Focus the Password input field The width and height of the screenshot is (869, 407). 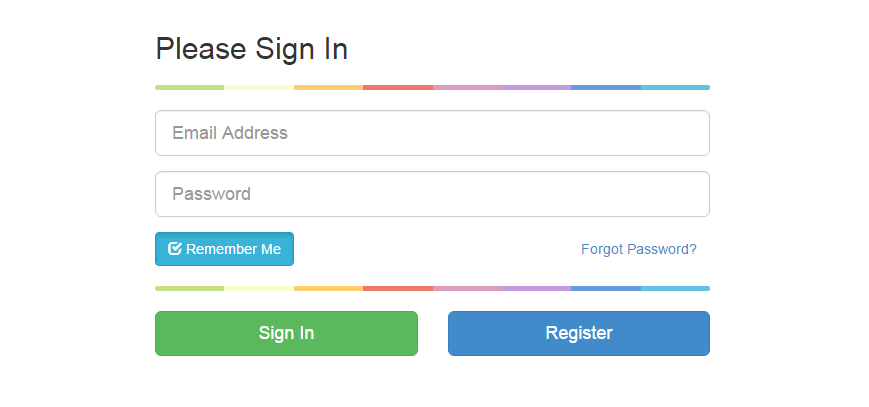pos(432,194)
